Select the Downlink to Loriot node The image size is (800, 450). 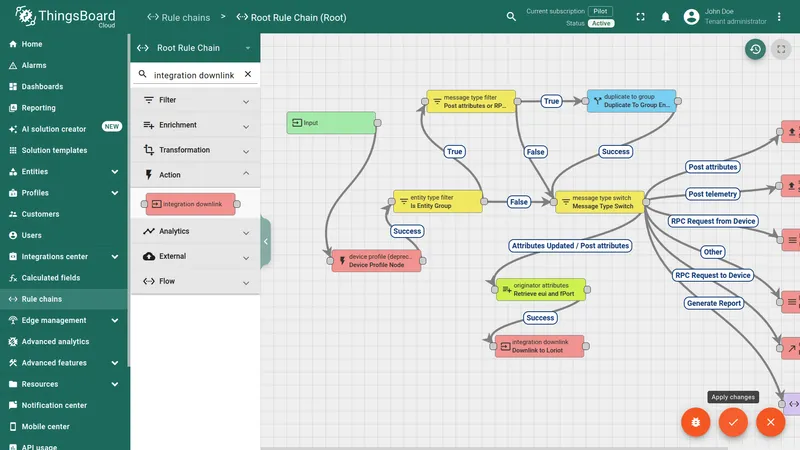(539, 346)
